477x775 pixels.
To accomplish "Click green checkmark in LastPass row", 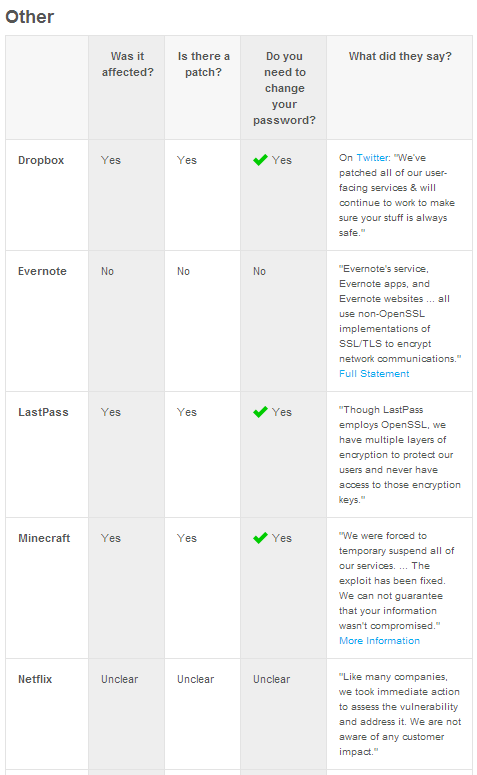I will (x=260, y=412).
